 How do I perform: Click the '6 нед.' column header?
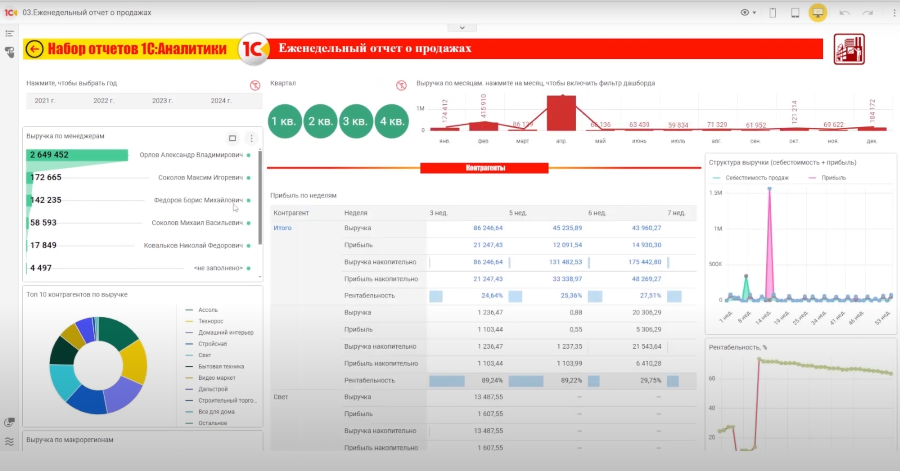pyautogui.click(x=597, y=213)
